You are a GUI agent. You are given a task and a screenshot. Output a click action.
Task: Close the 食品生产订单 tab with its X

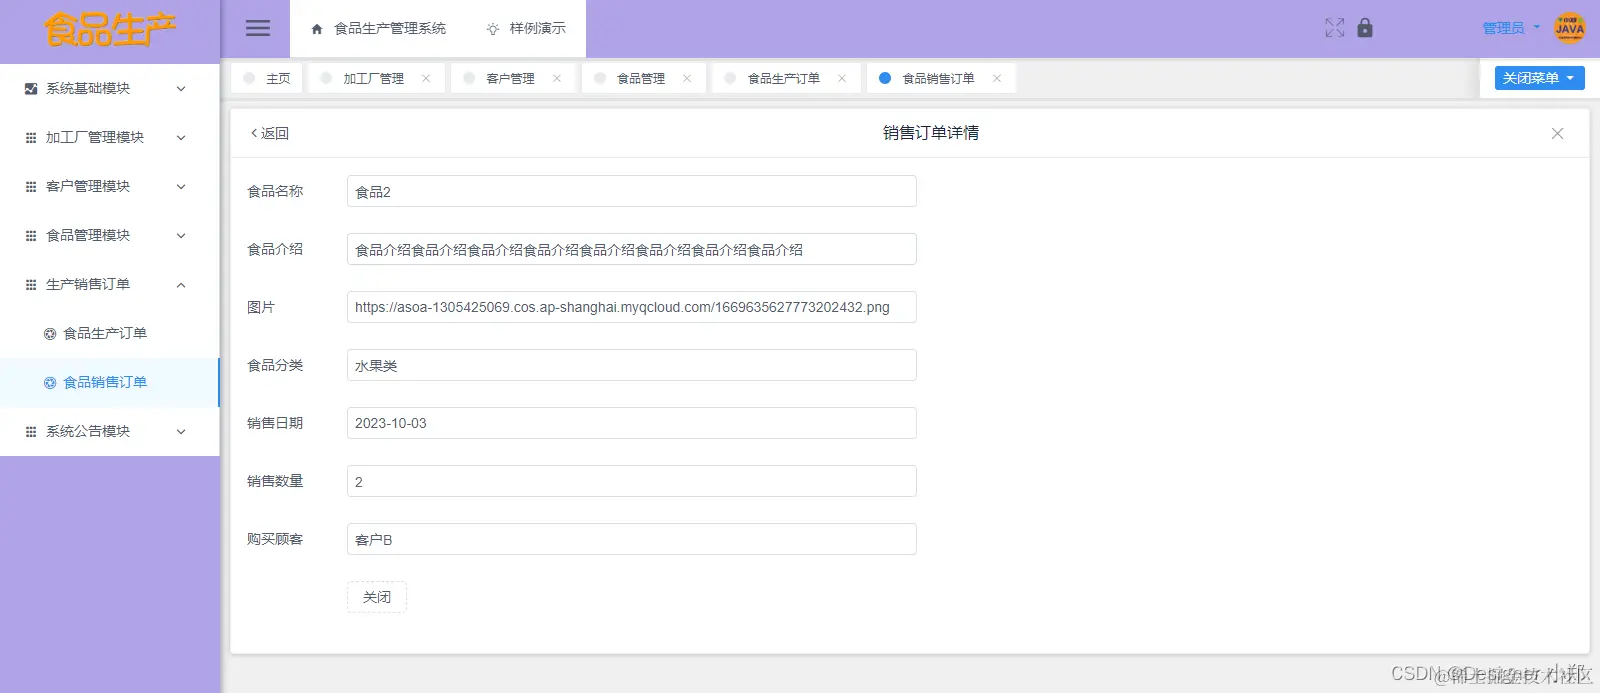[842, 78]
